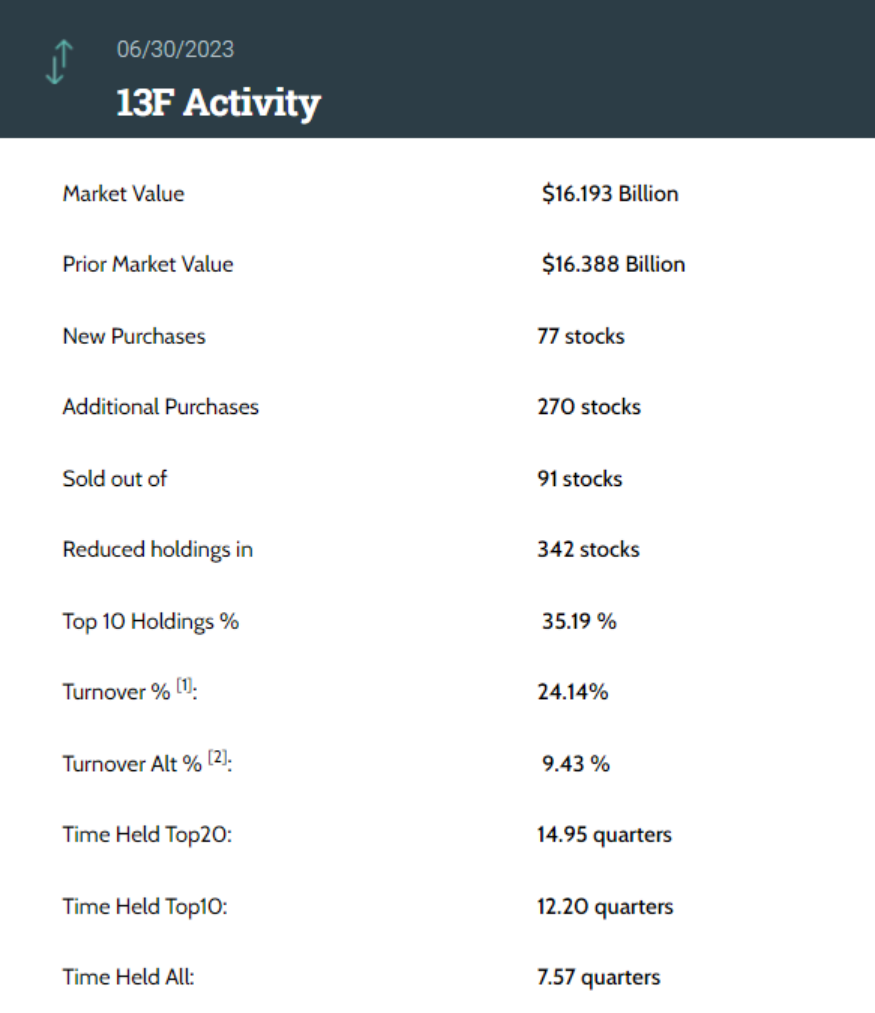Click the Market Value label
The width and height of the screenshot is (875, 1013).
pos(123,194)
